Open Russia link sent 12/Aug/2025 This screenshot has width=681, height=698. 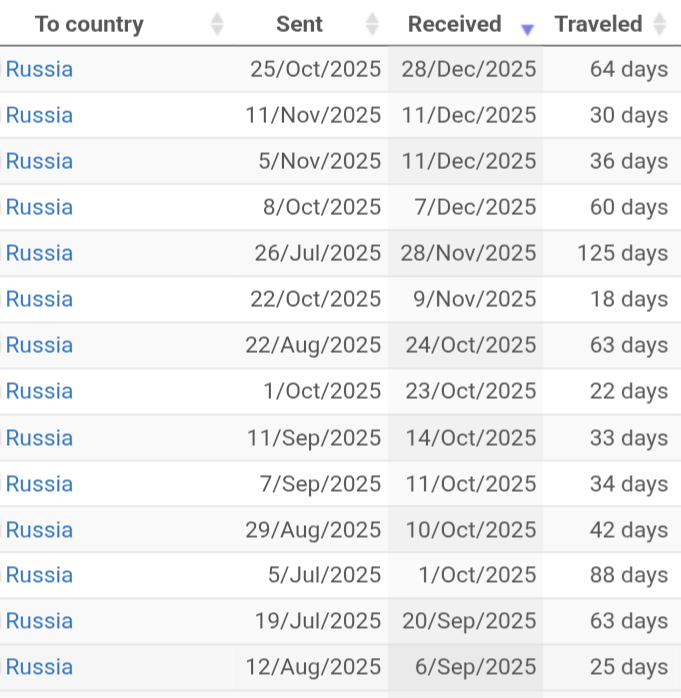coord(39,667)
